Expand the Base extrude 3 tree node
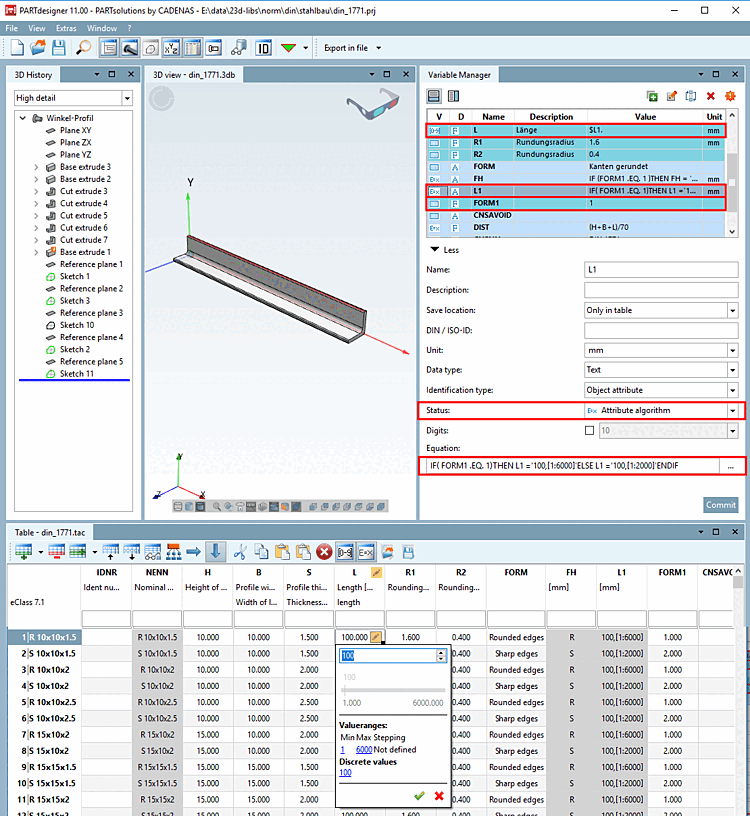The image size is (750, 816). [37, 167]
